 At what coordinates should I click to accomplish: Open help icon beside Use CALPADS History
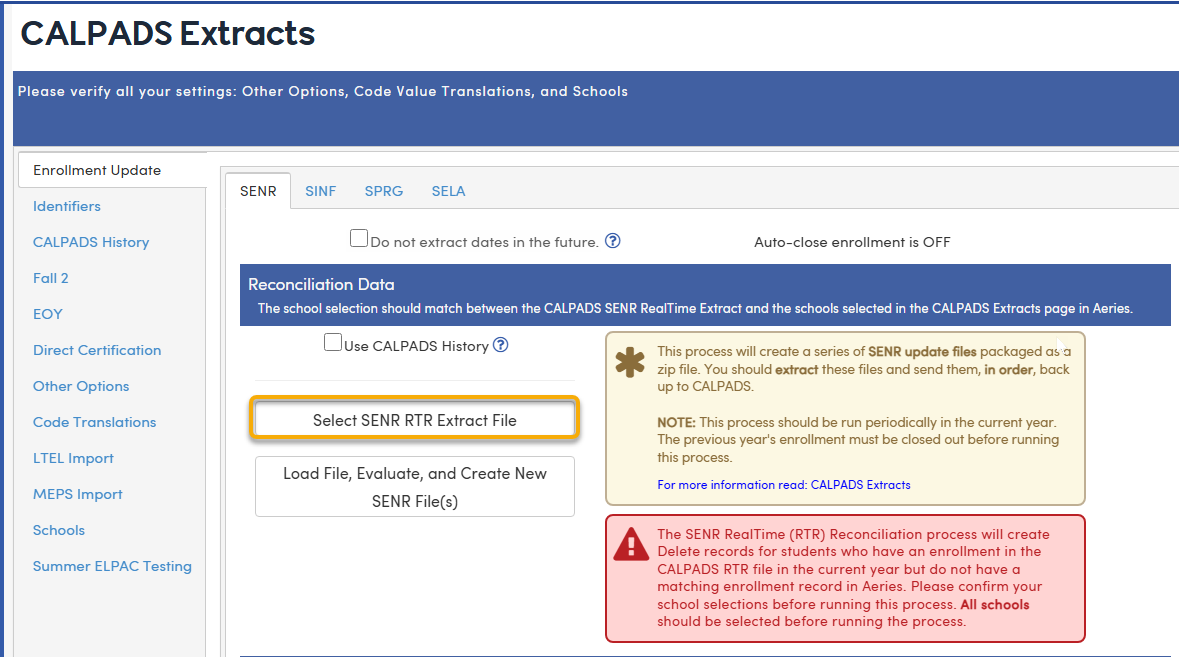(x=501, y=345)
